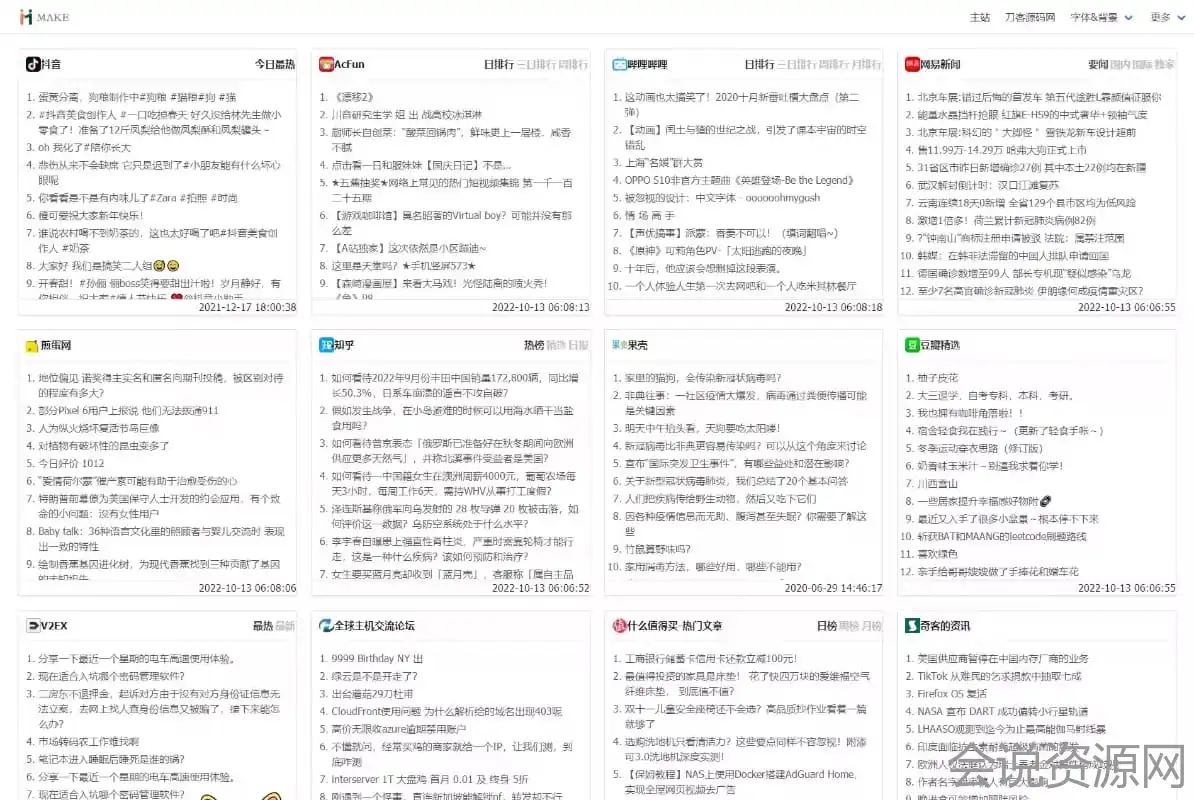This screenshot has height=800, width=1194.
Task: Click the 哔哩哔哩 (Bilibili) icon
Action: point(619,65)
